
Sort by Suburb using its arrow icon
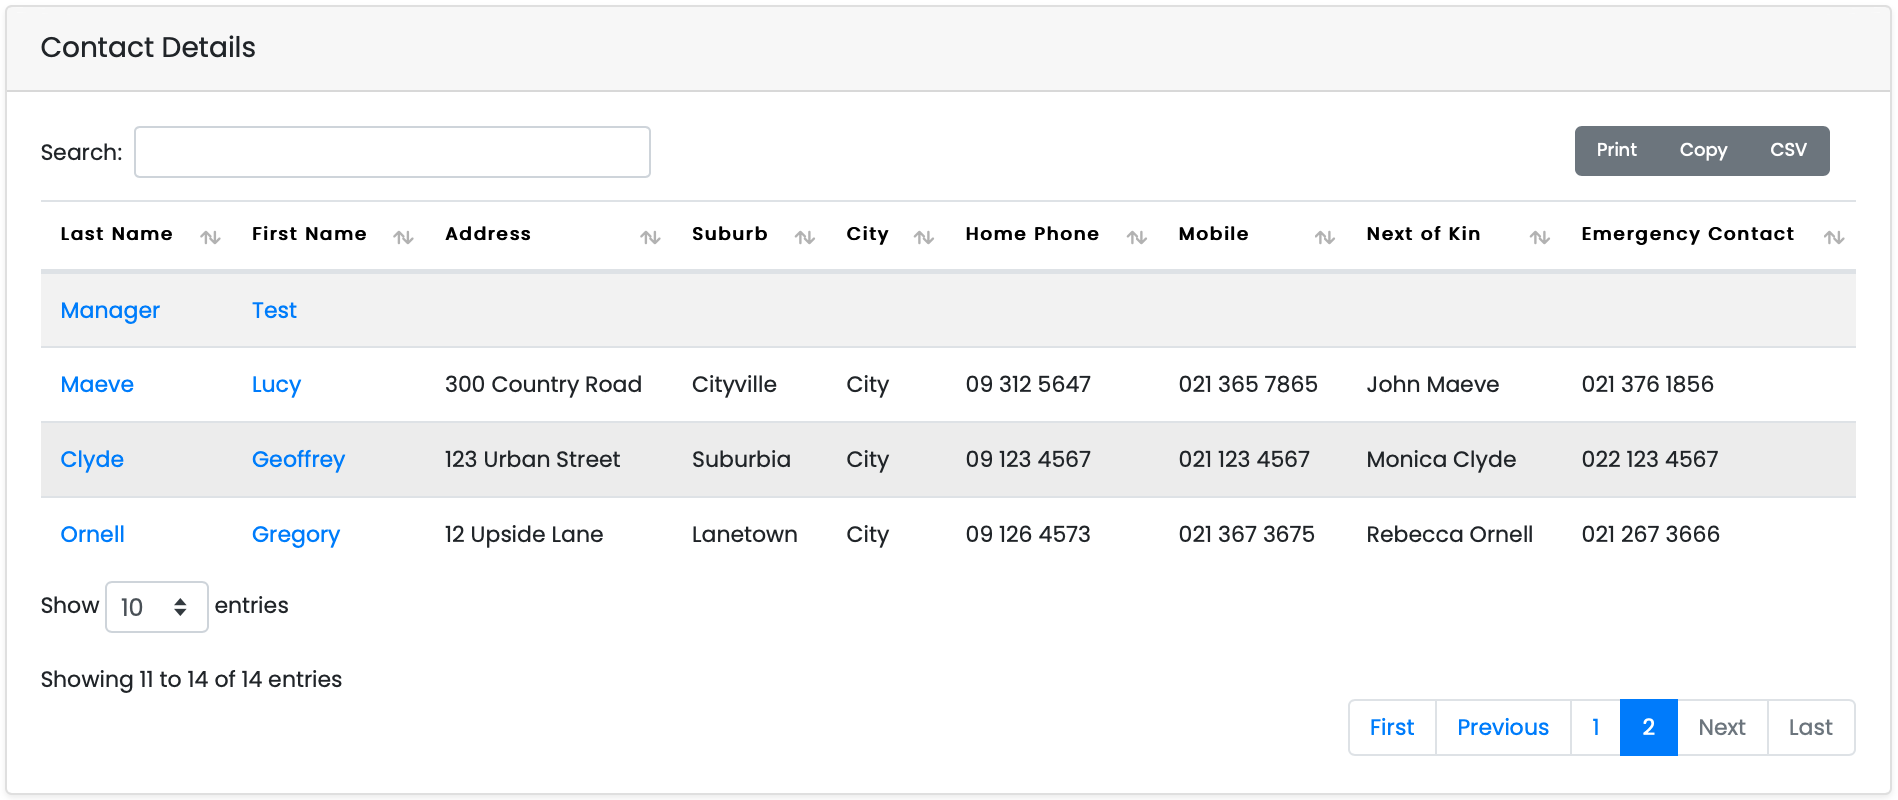(x=804, y=237)
